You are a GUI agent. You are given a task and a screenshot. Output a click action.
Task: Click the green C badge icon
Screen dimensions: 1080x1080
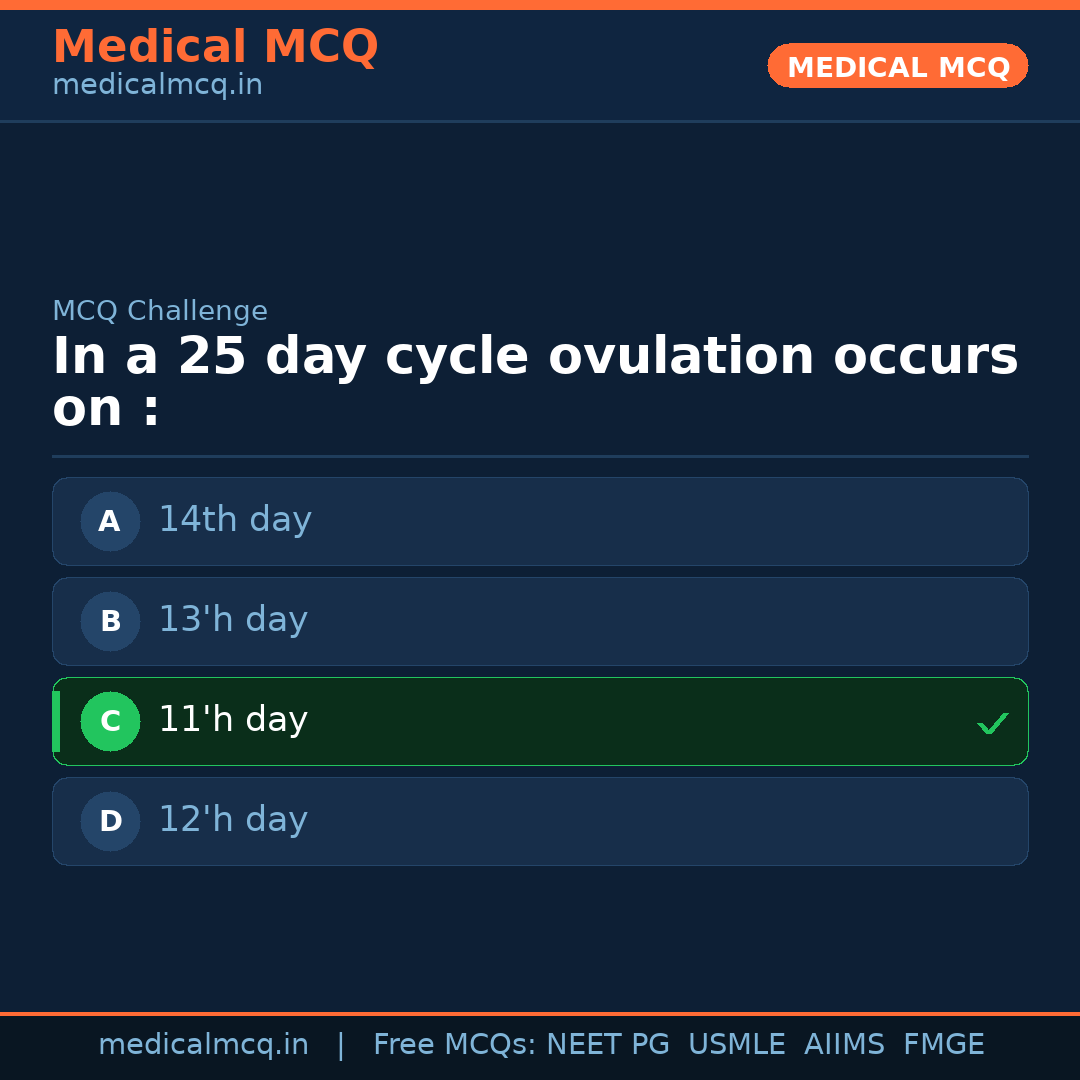tap(110, 721)
